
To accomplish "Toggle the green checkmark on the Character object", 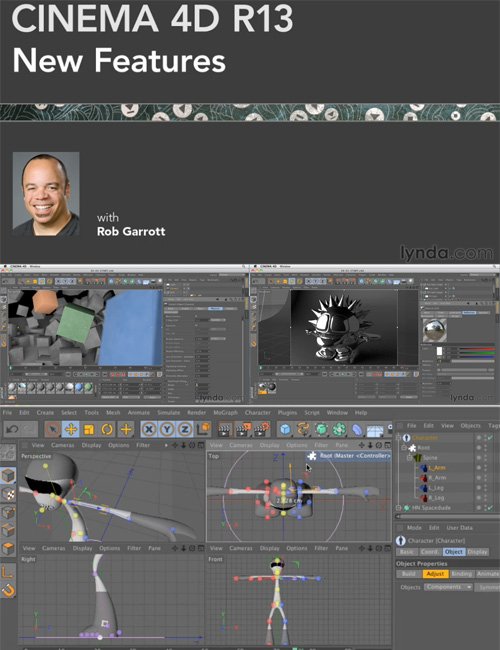I will pos(490,438).
